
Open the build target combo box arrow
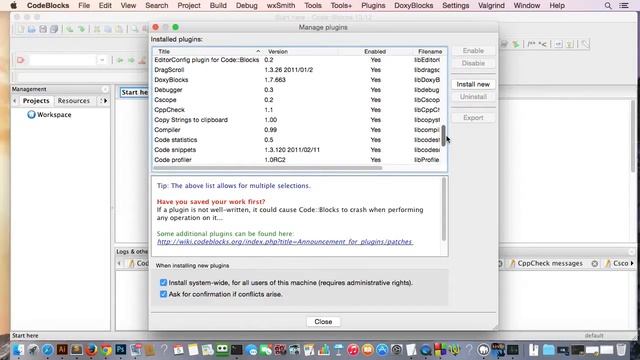(x=102, y=60)
